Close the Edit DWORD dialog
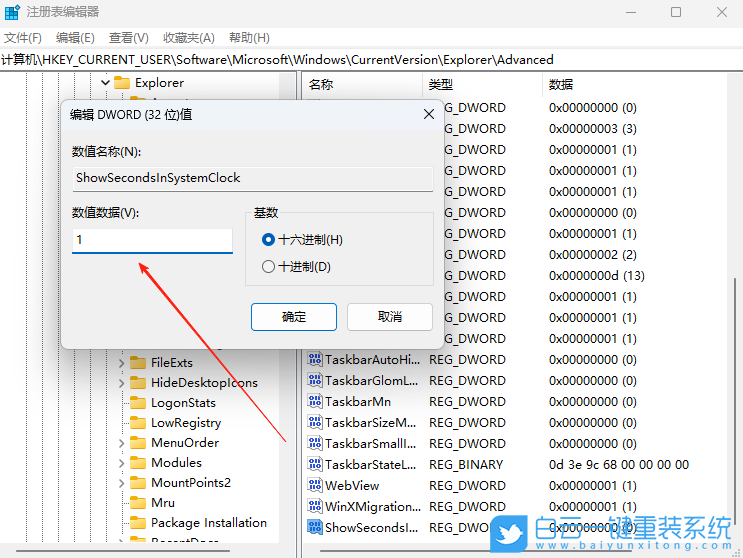 point(429,114)
